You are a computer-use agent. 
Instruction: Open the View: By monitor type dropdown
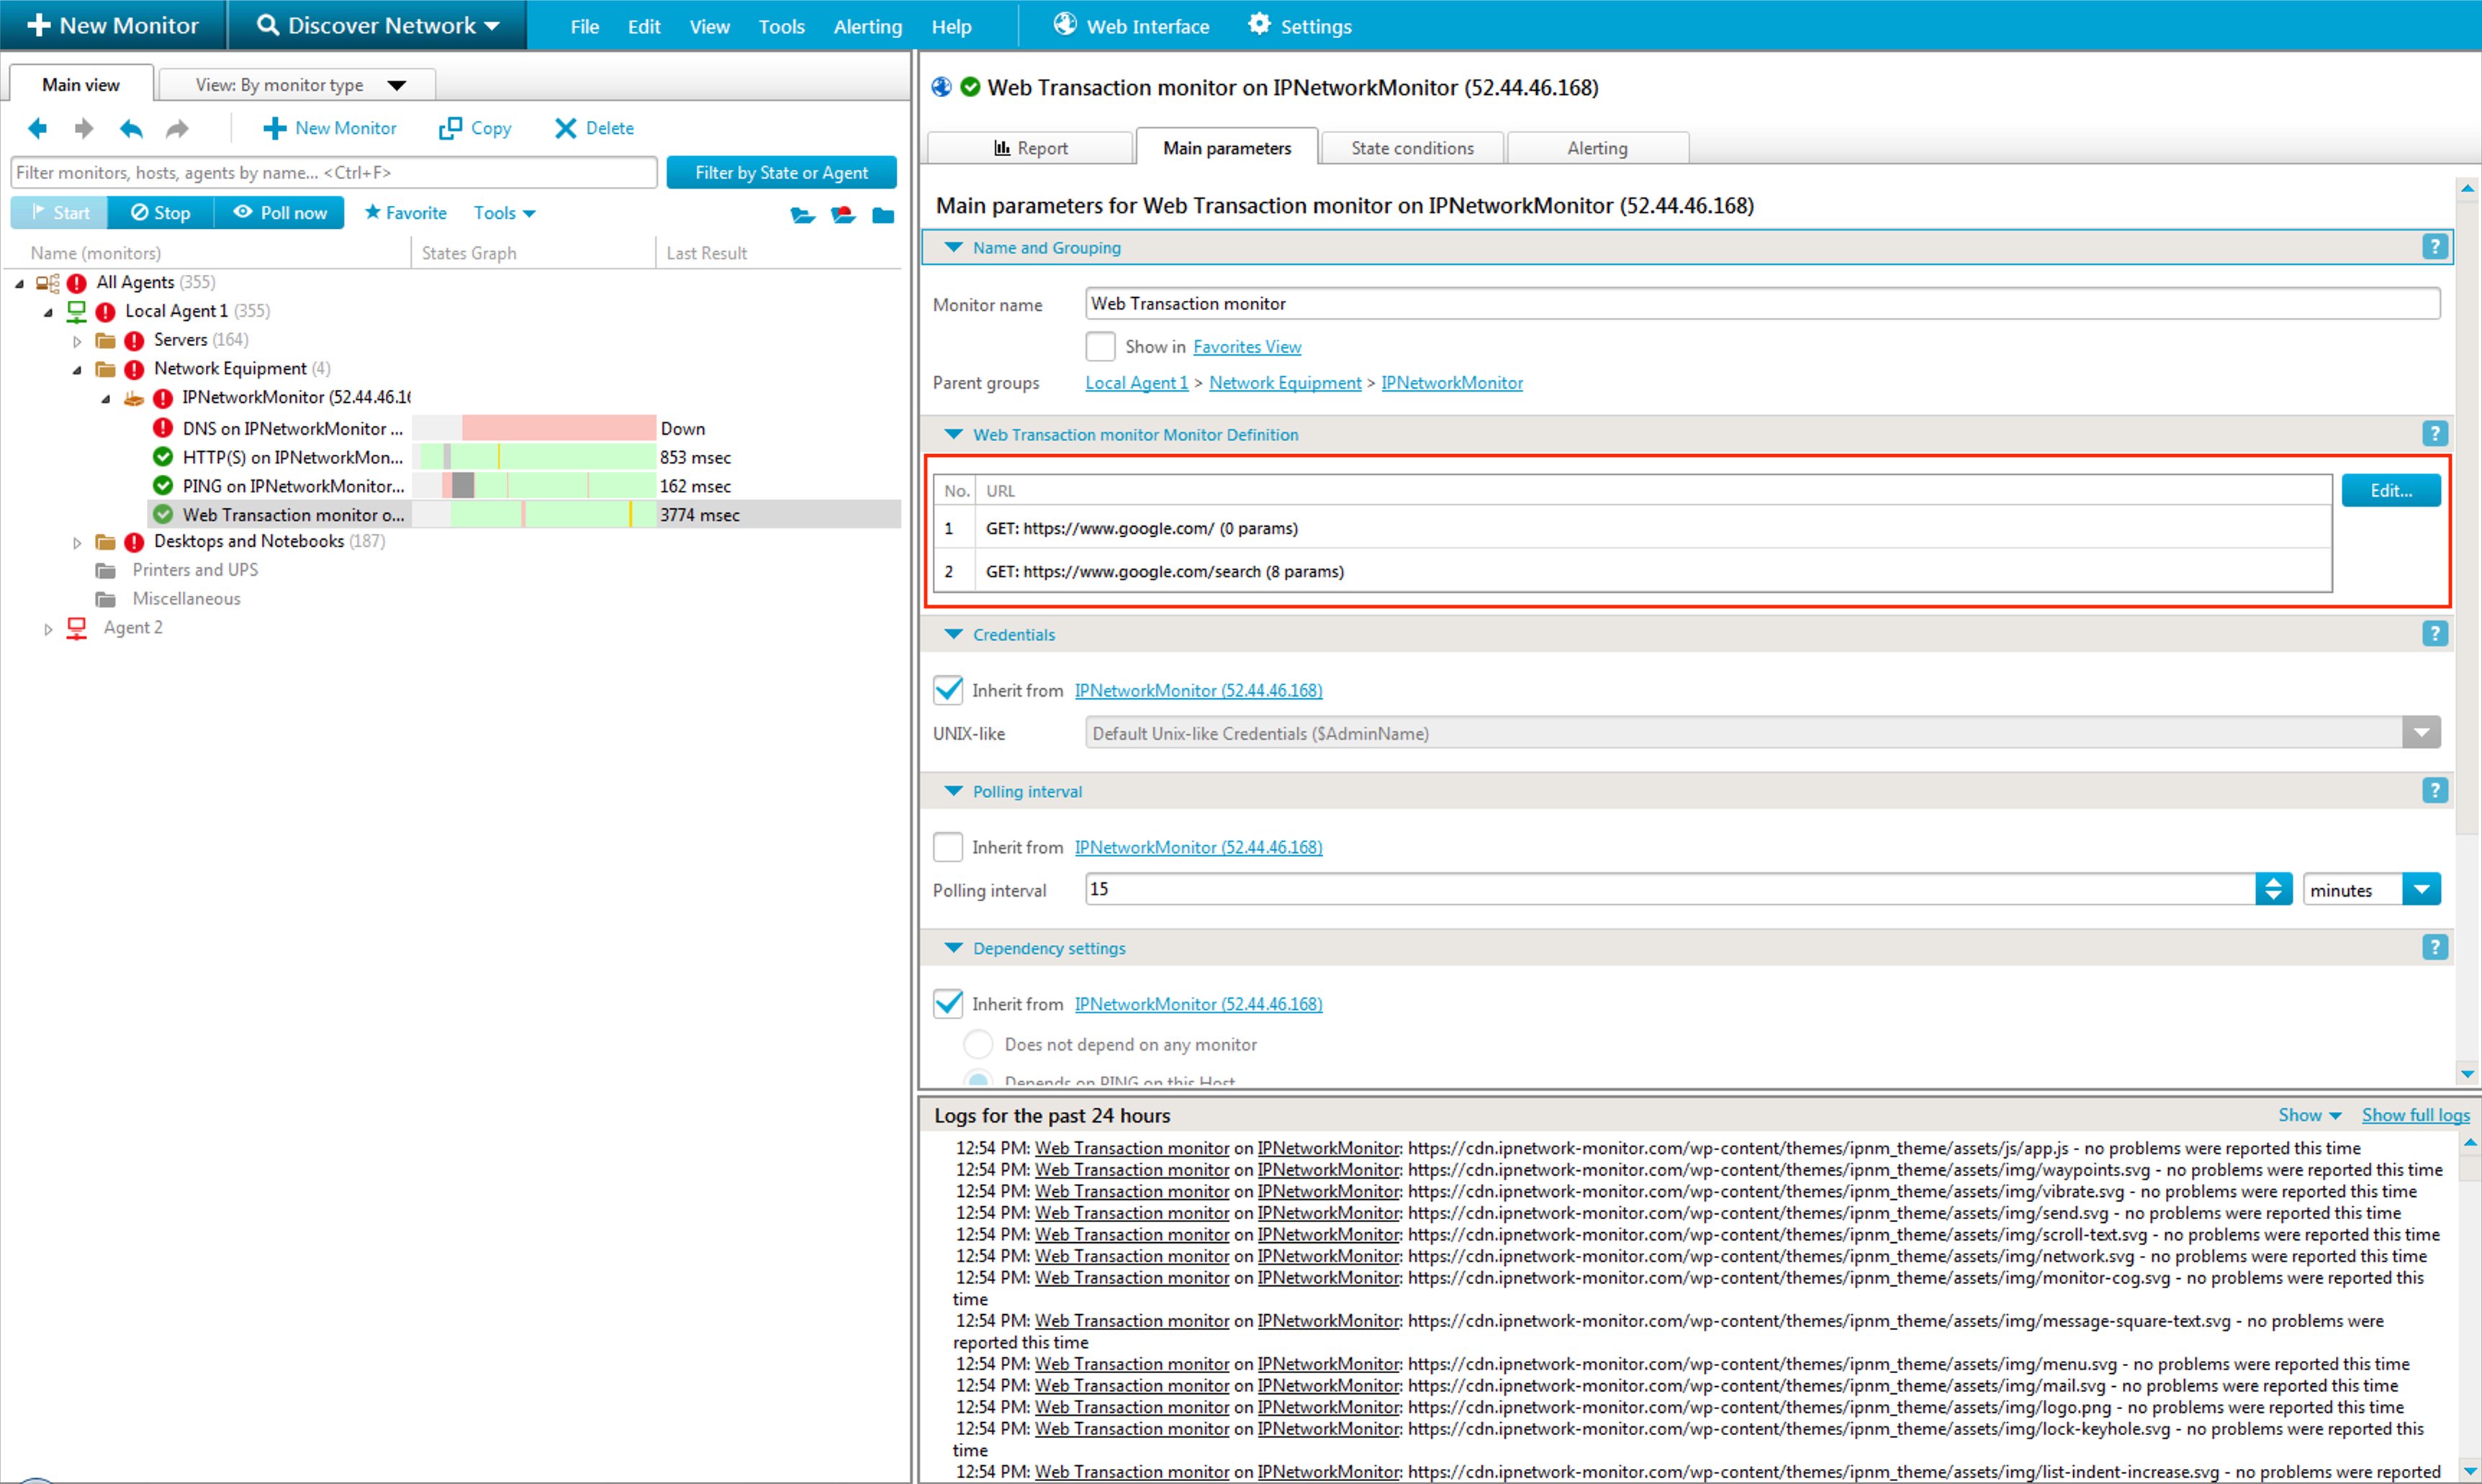[298, 85]
